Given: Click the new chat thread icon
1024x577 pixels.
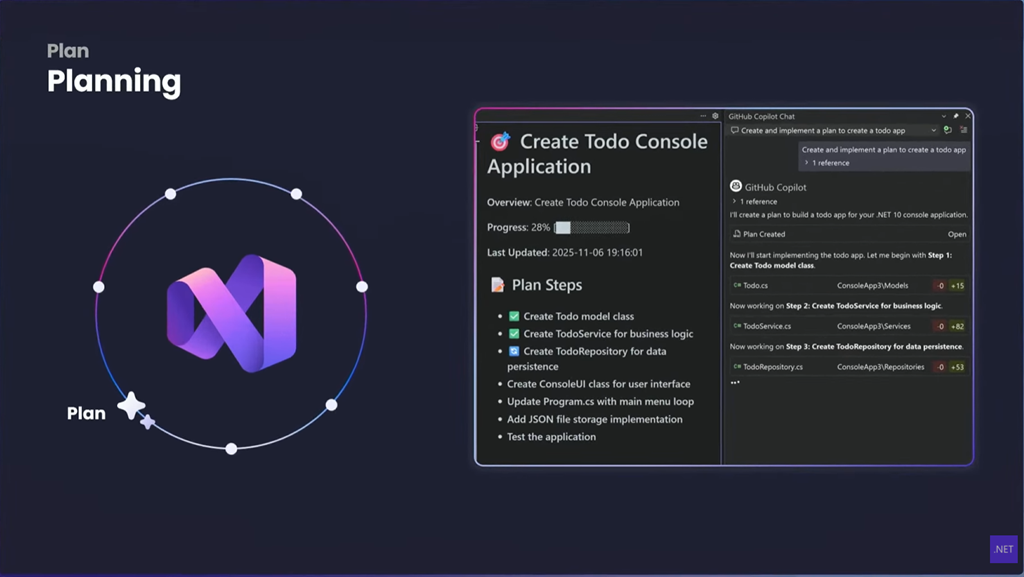Looking at the screenshot, I should pos(947,130).
